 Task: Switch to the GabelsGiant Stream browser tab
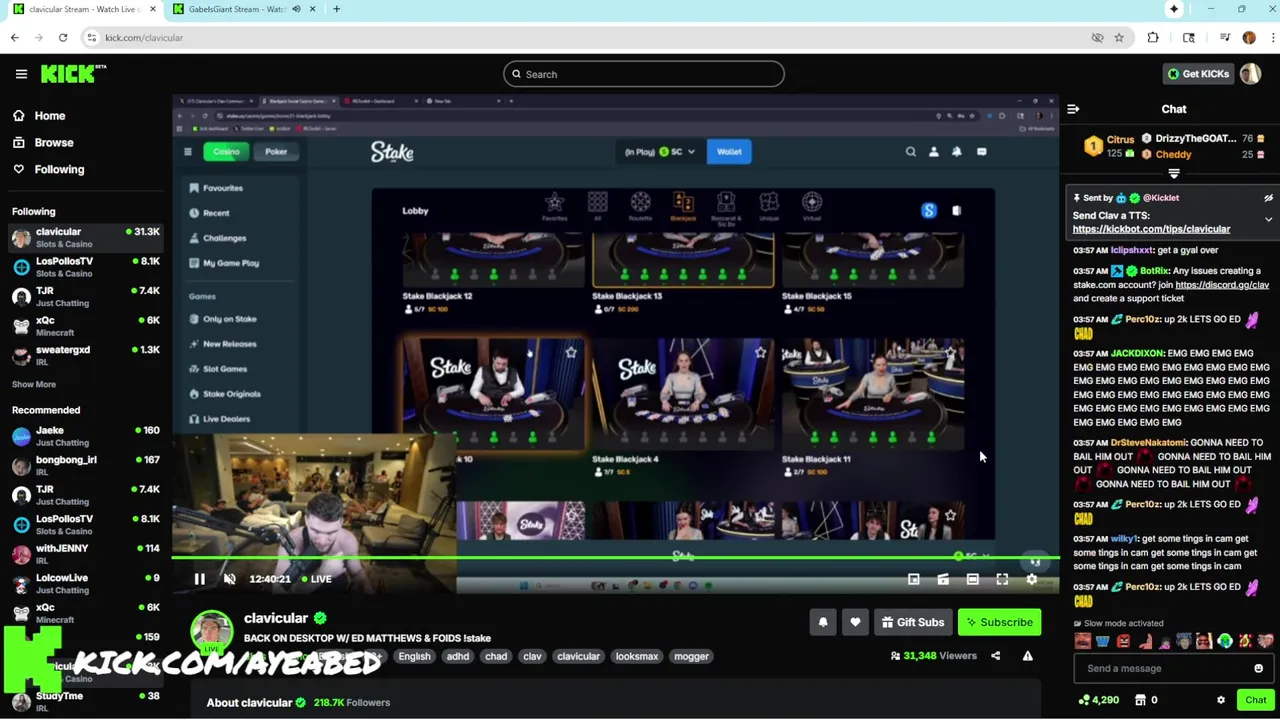tap(237, 9)
